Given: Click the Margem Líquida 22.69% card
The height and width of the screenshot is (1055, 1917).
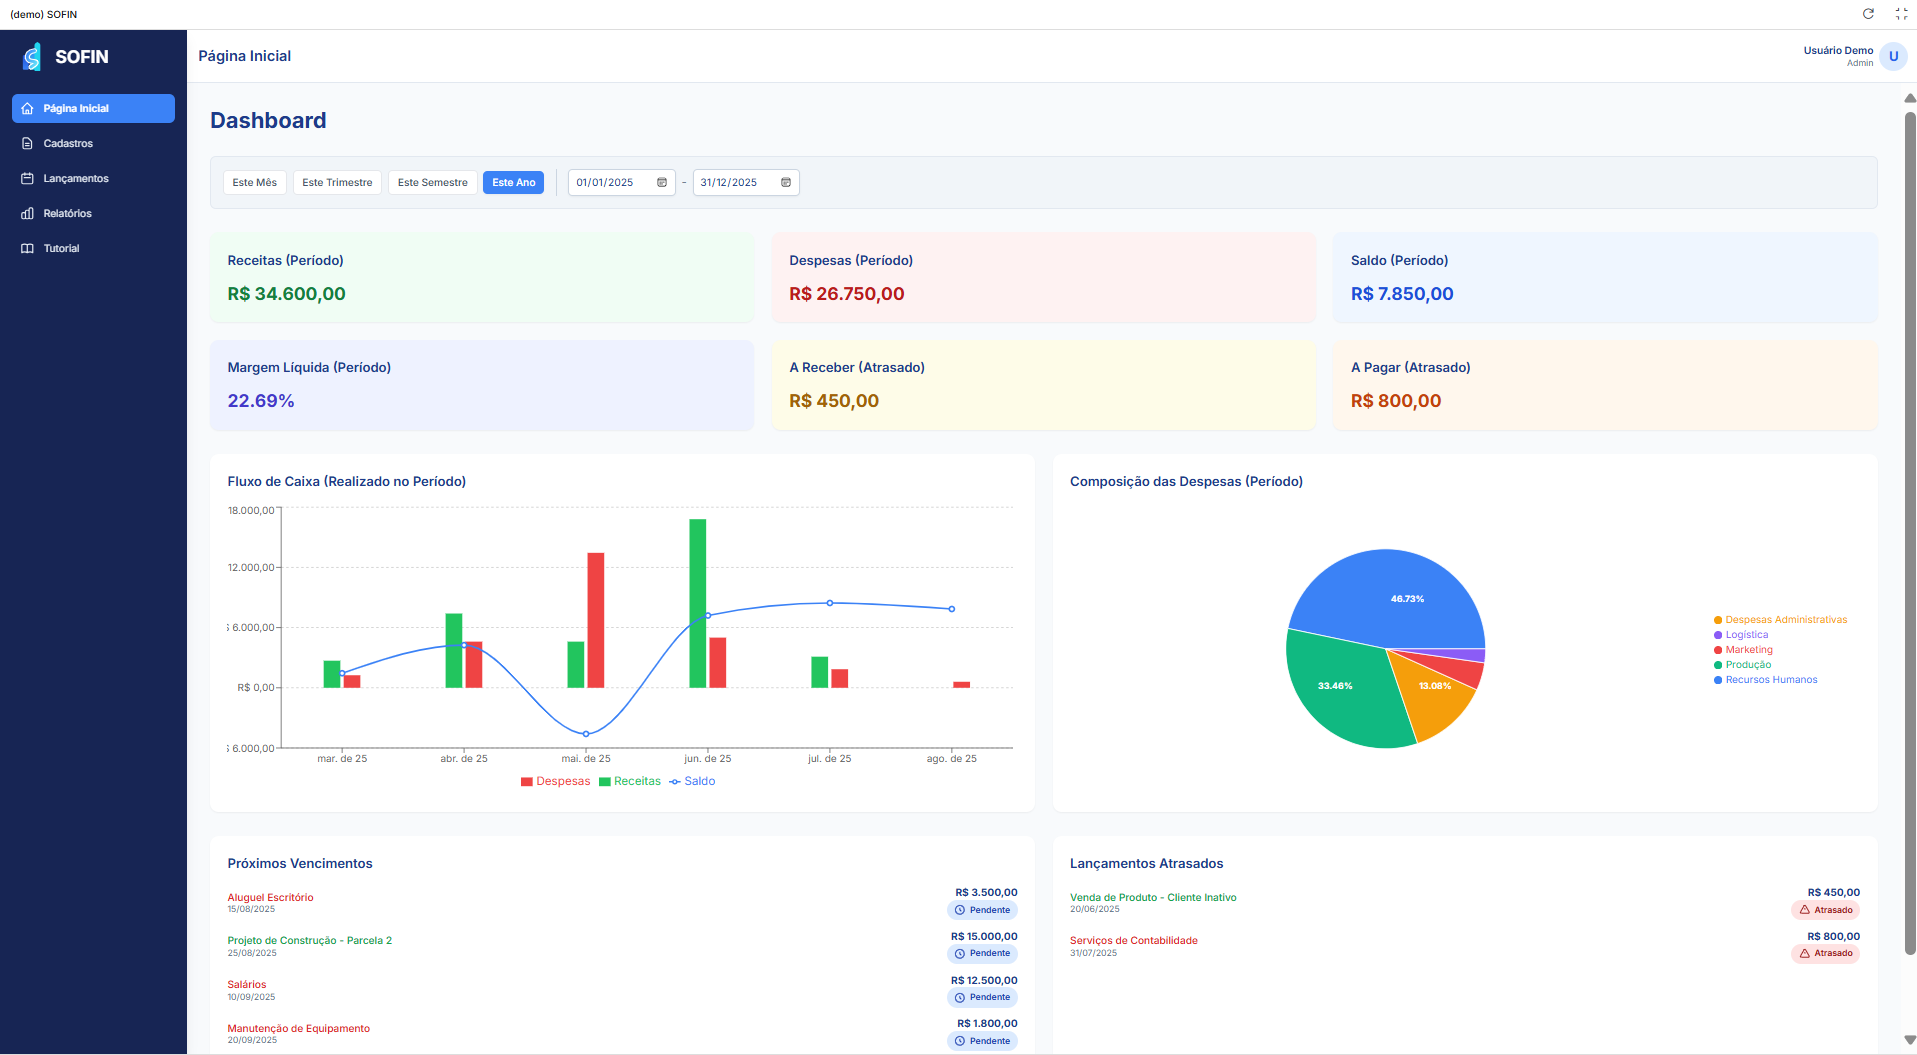Looking at the screenshot, I should 482,386.
